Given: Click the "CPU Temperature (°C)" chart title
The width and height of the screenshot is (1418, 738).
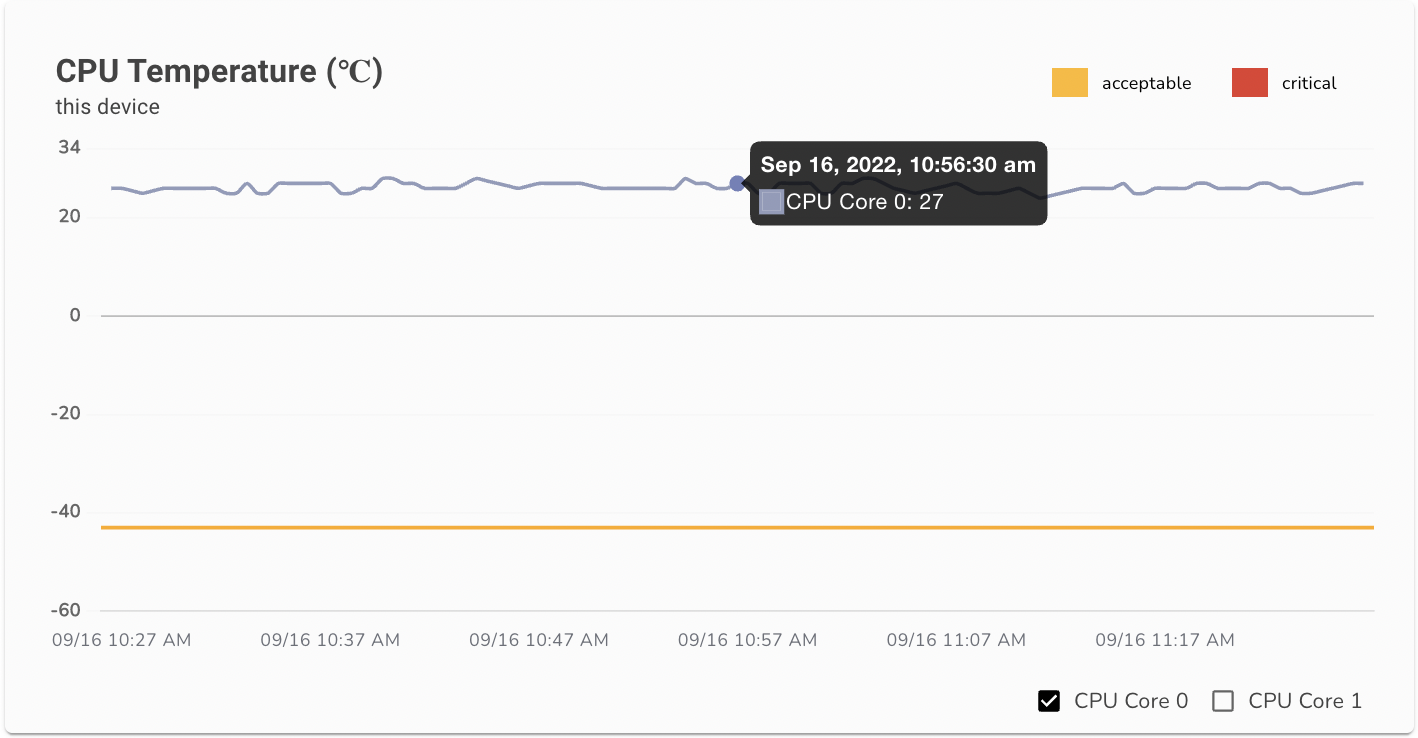Looking at the screenshot, I should click(219, 72).
